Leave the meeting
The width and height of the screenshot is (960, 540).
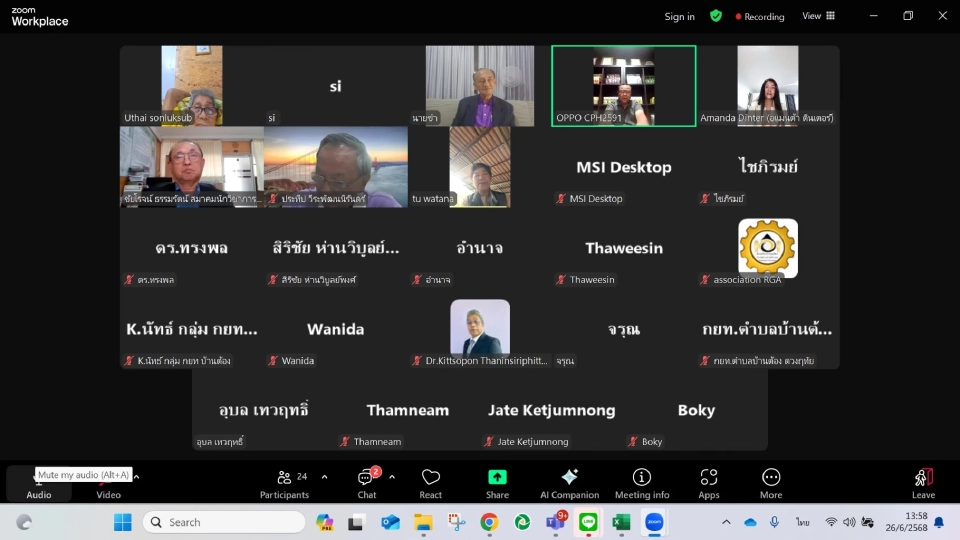tap(923, 482)
